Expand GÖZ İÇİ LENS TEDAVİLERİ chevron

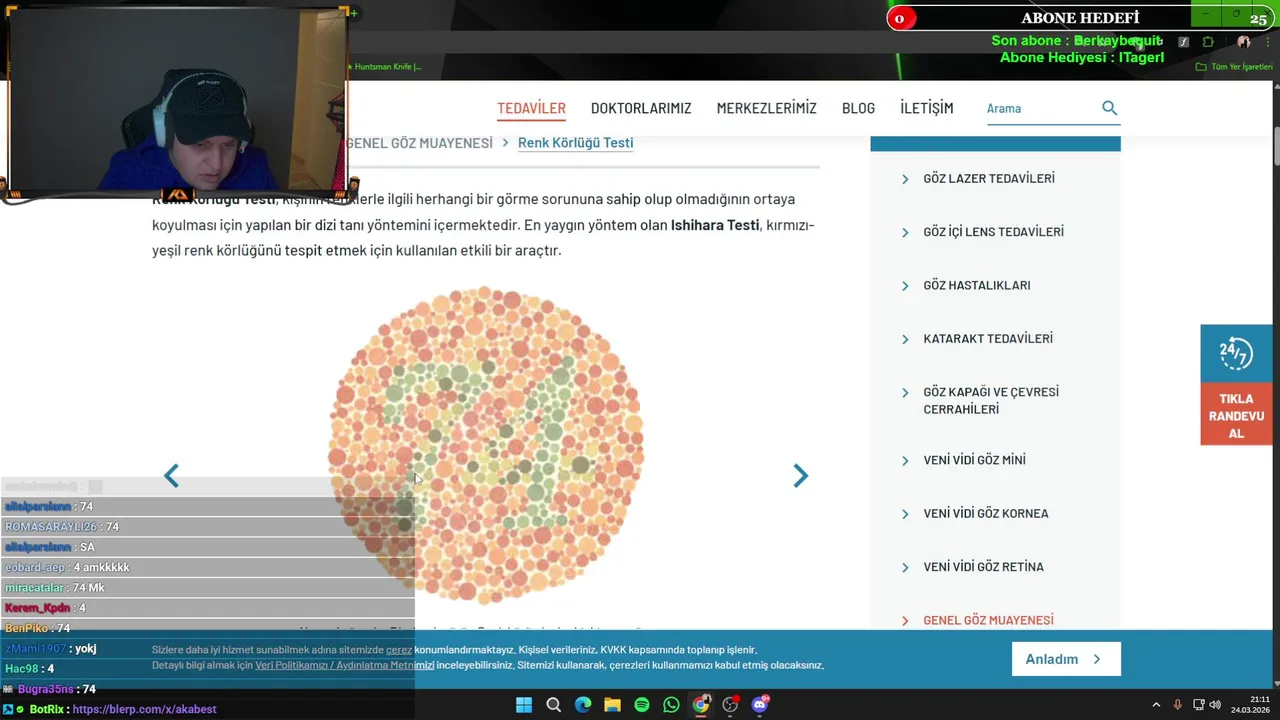coord(905,232)
